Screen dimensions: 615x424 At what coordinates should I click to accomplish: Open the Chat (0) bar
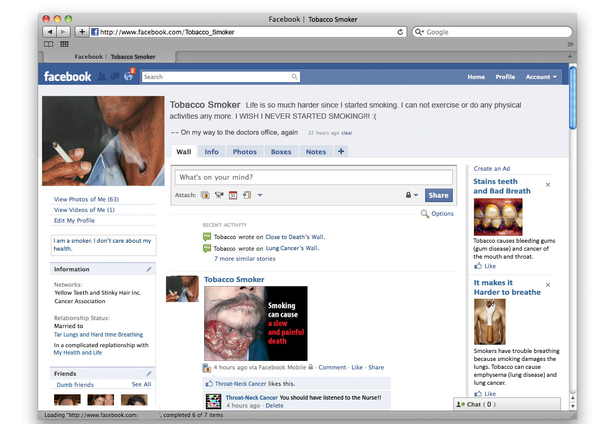pos(507,404)
